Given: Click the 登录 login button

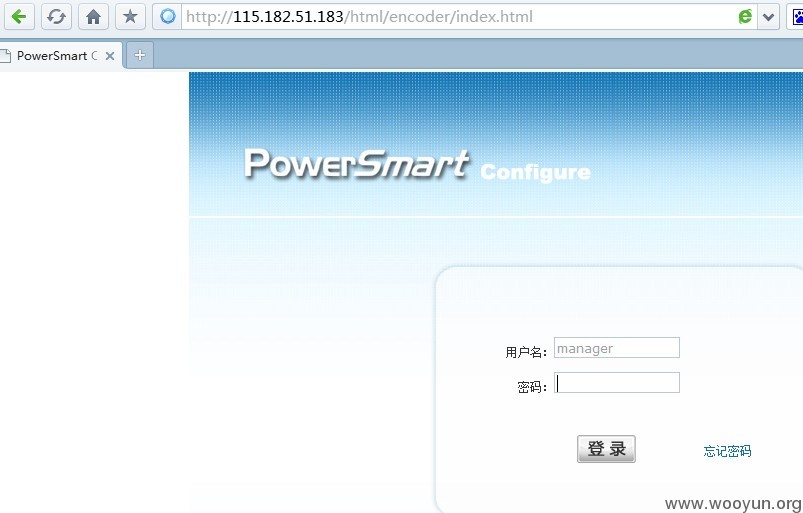Looking at the screenshot, I should tap(606, 449).
